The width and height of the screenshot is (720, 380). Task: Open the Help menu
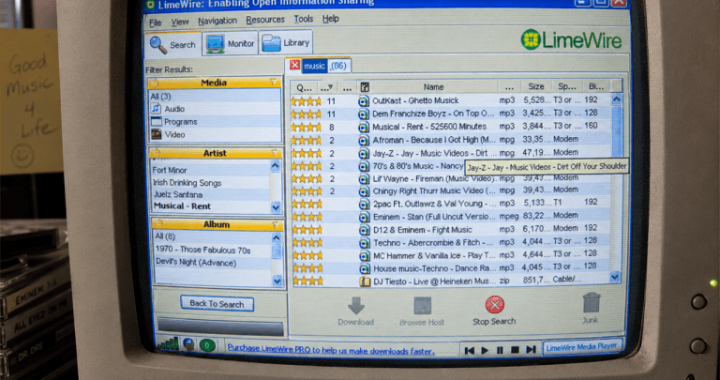(331, 19)
